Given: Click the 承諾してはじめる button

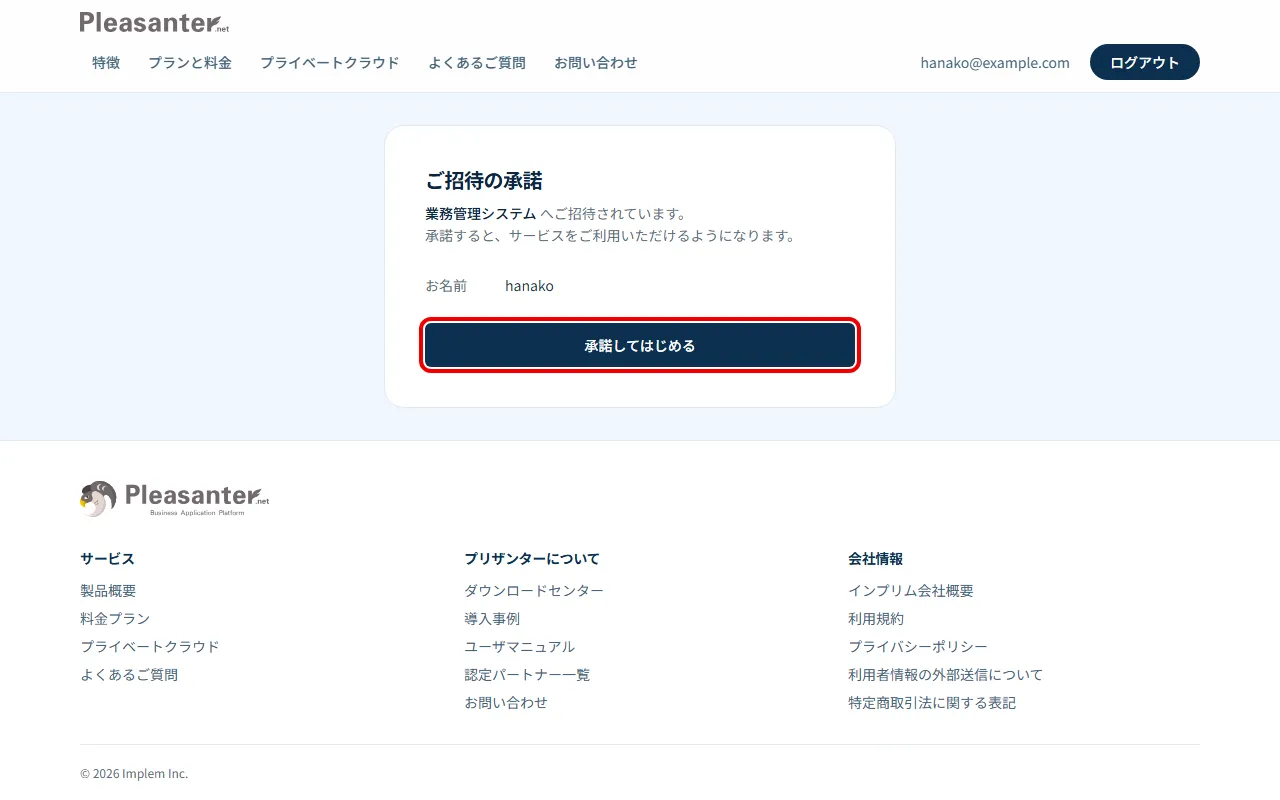Looking at the screenshot, I should pos(640,345).
